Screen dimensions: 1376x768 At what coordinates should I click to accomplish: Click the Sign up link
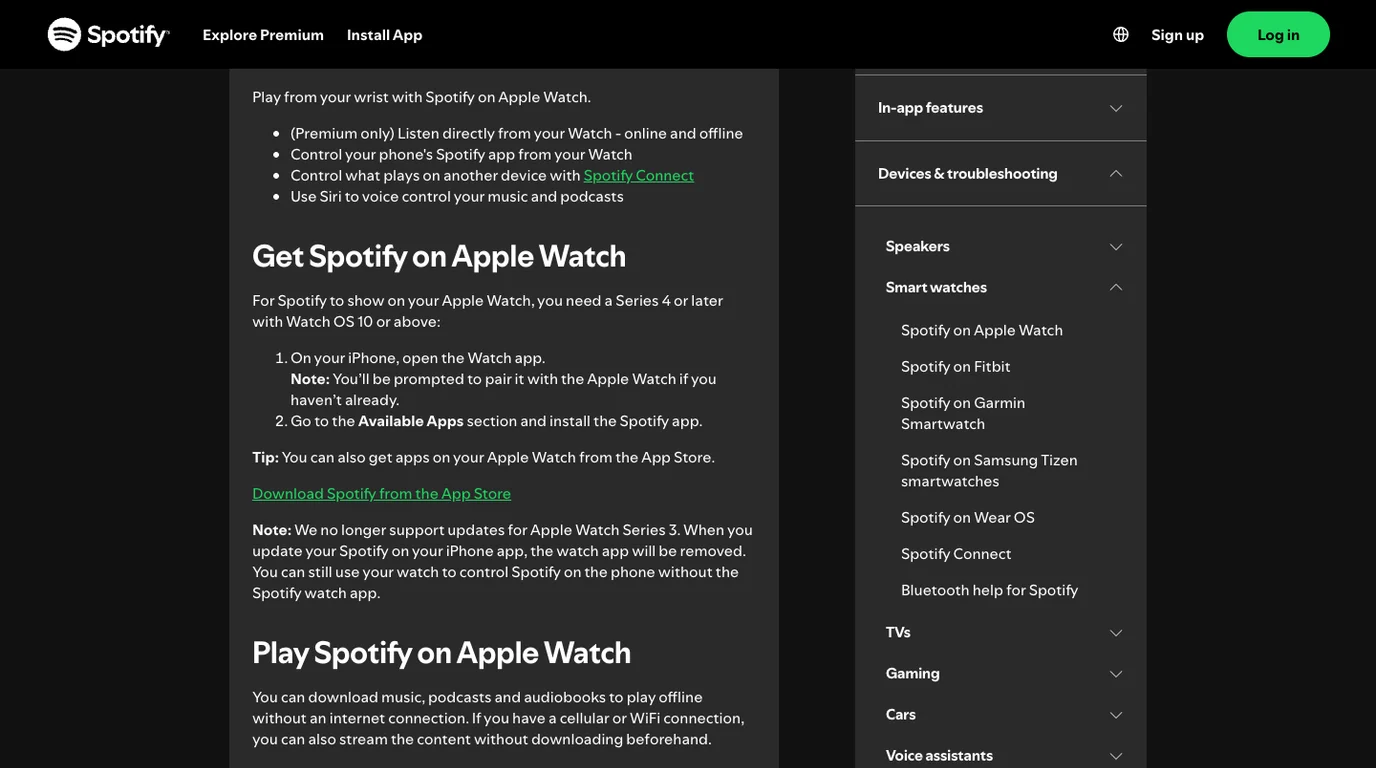[x=1177, y=34]
